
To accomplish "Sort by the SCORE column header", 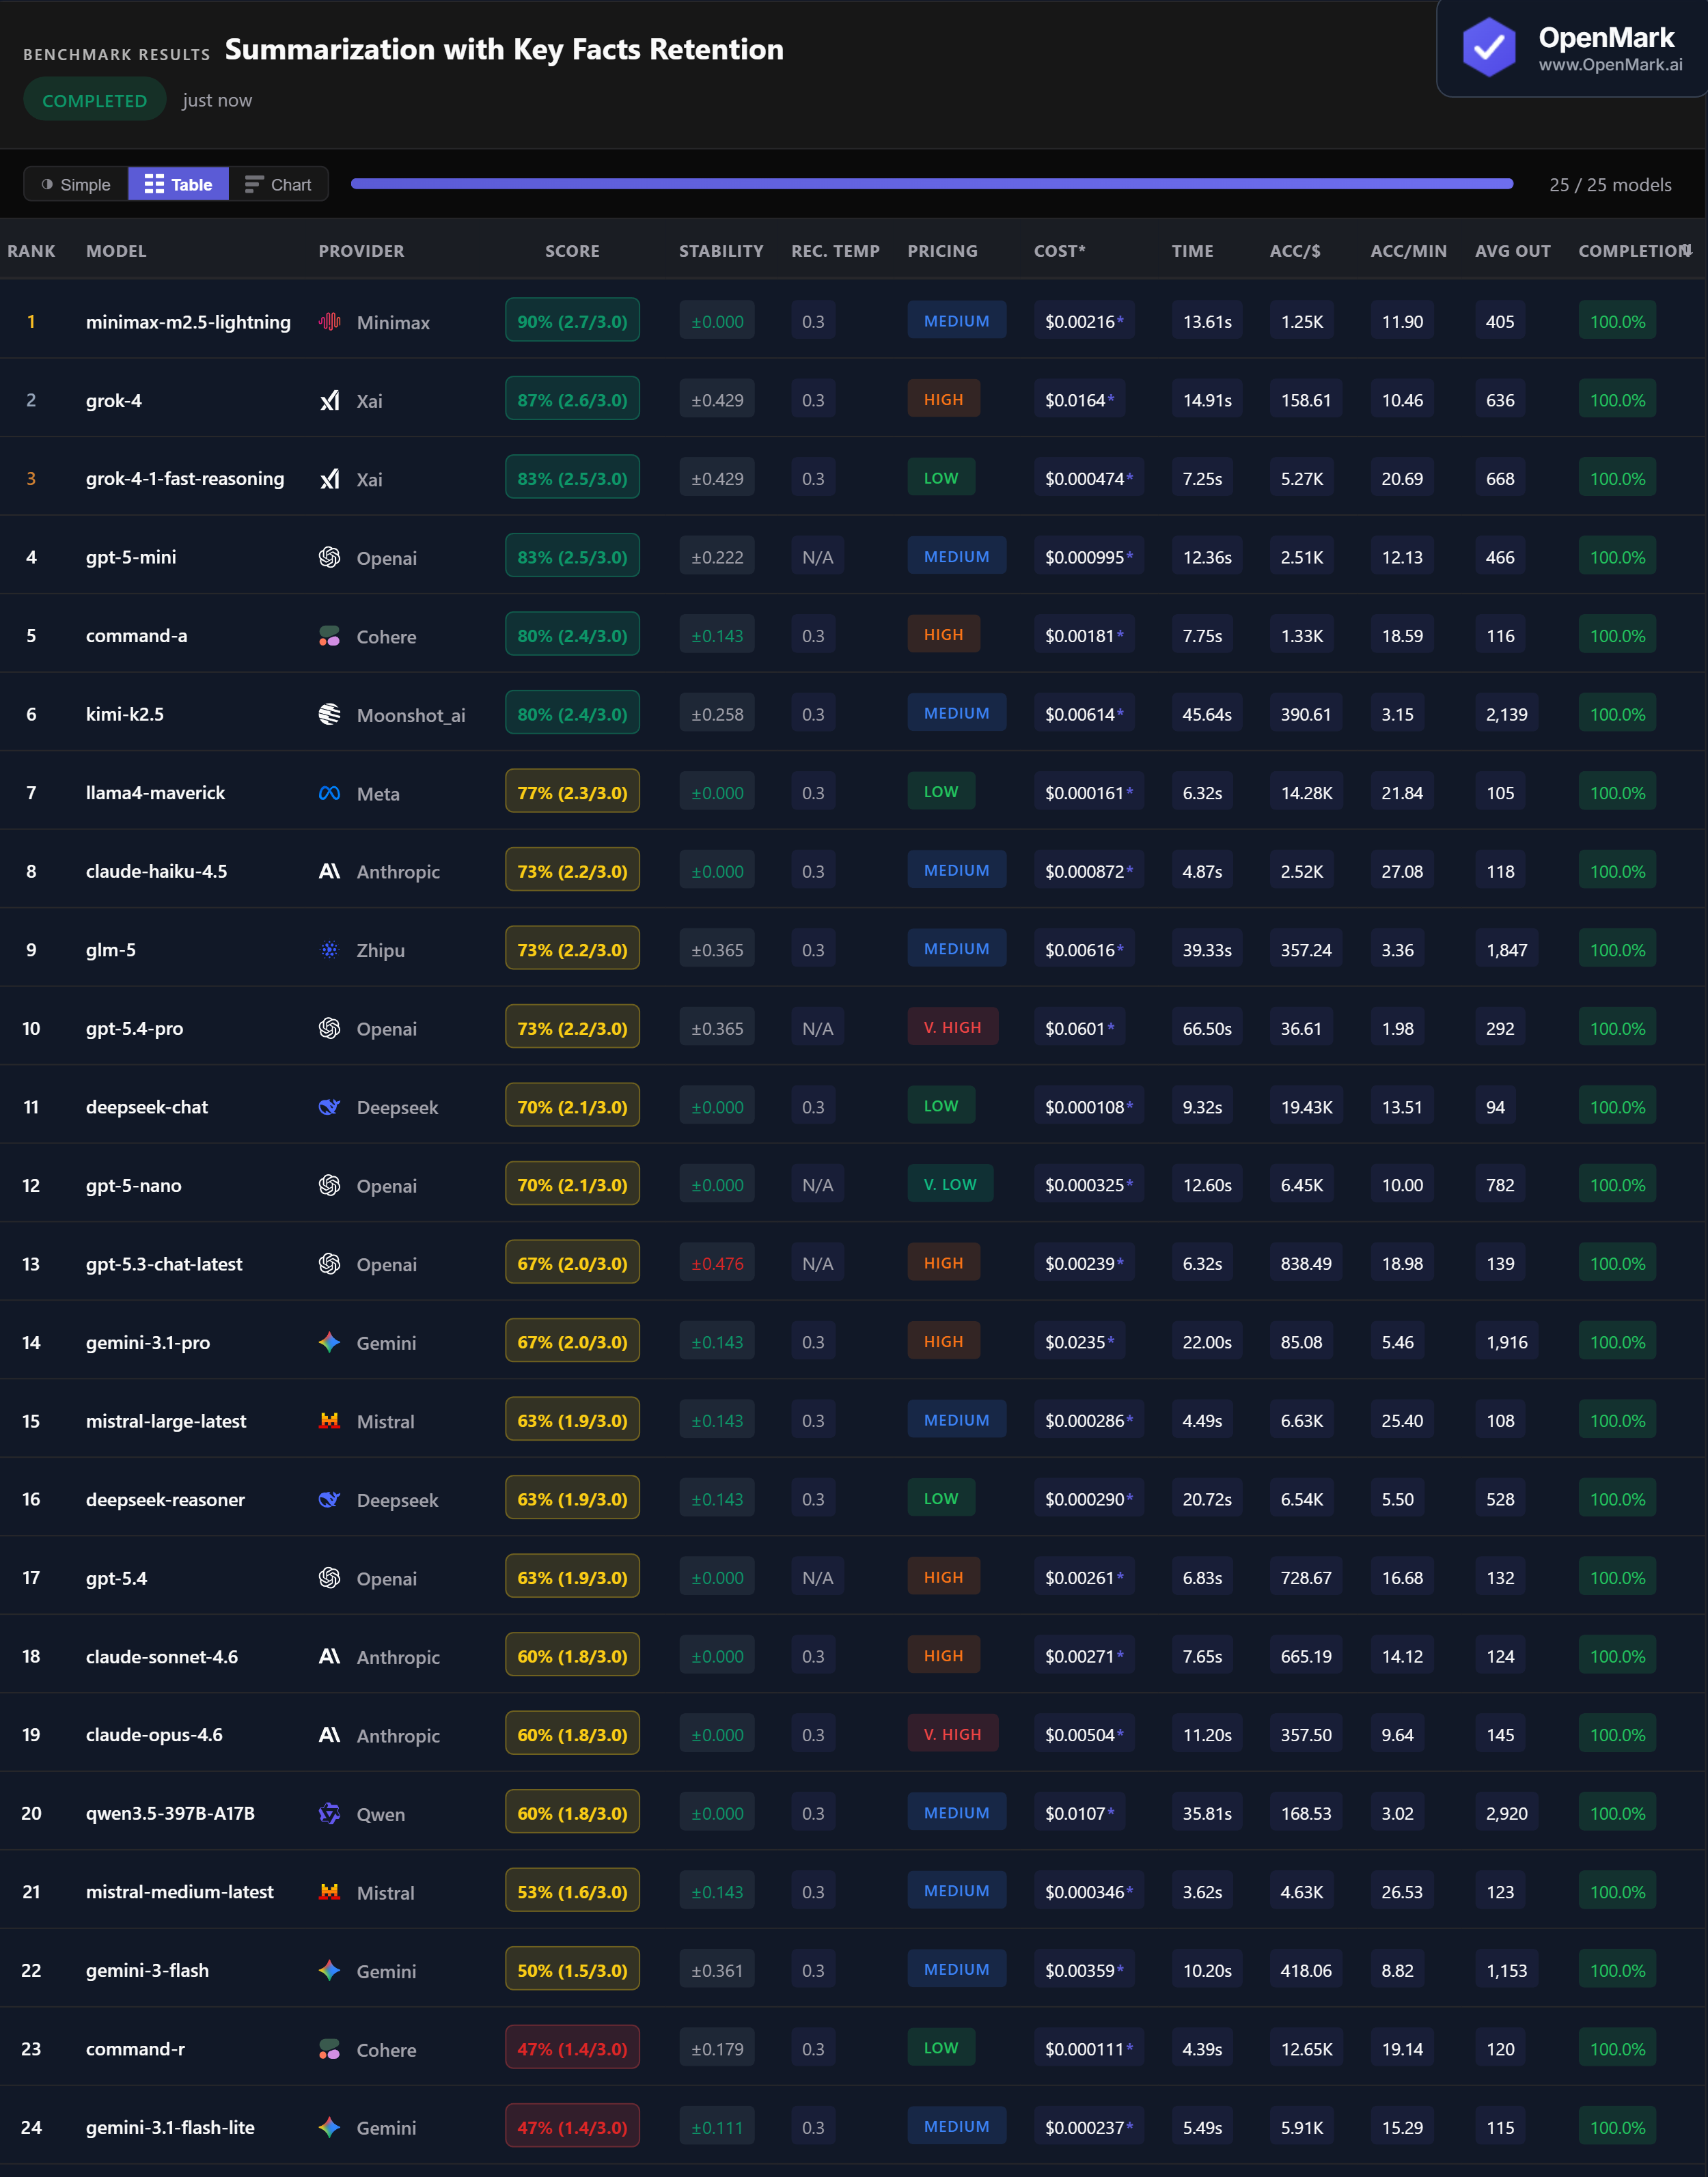I will (572, 251).
